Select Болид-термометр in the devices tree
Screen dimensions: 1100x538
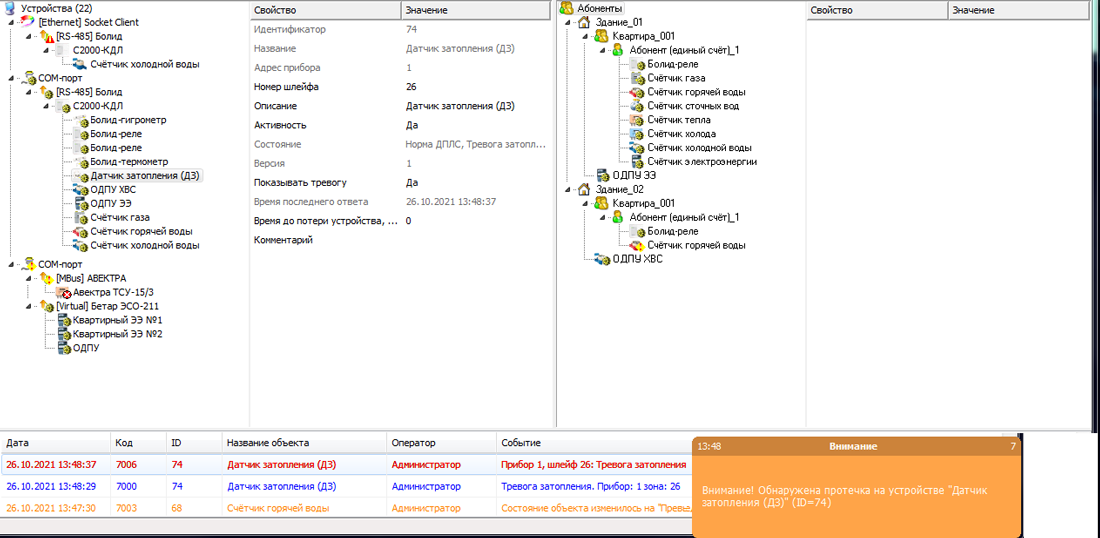click(128, 162)
